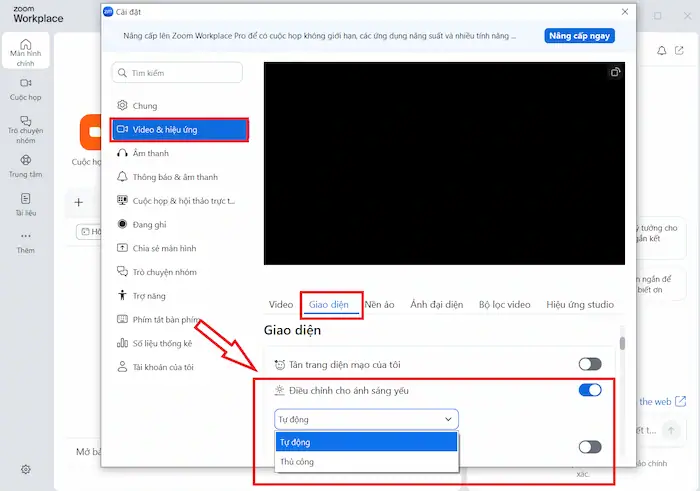Image resolution: width=700 pixels, height=491 pixels.
Task: Click the pop-out icon on video preview
Action: 614,73
